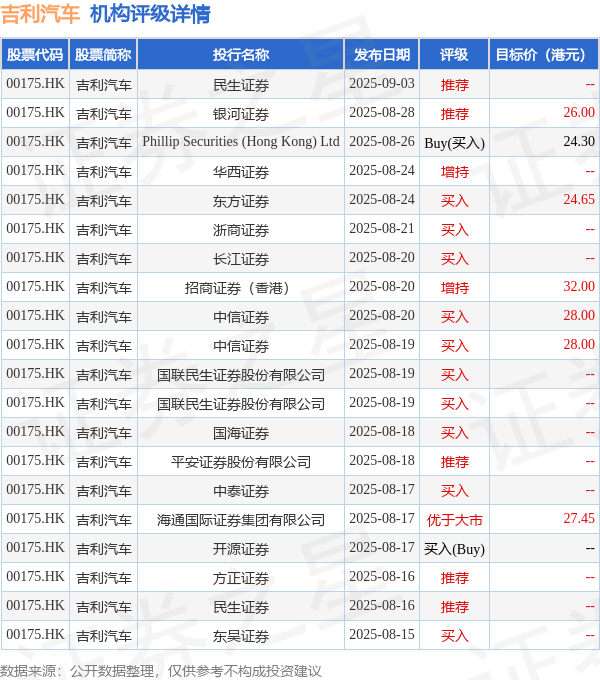Click the 评级 column header
This screenshot has height=680, width=600.
pyautogui.click(x=454, y=55)
